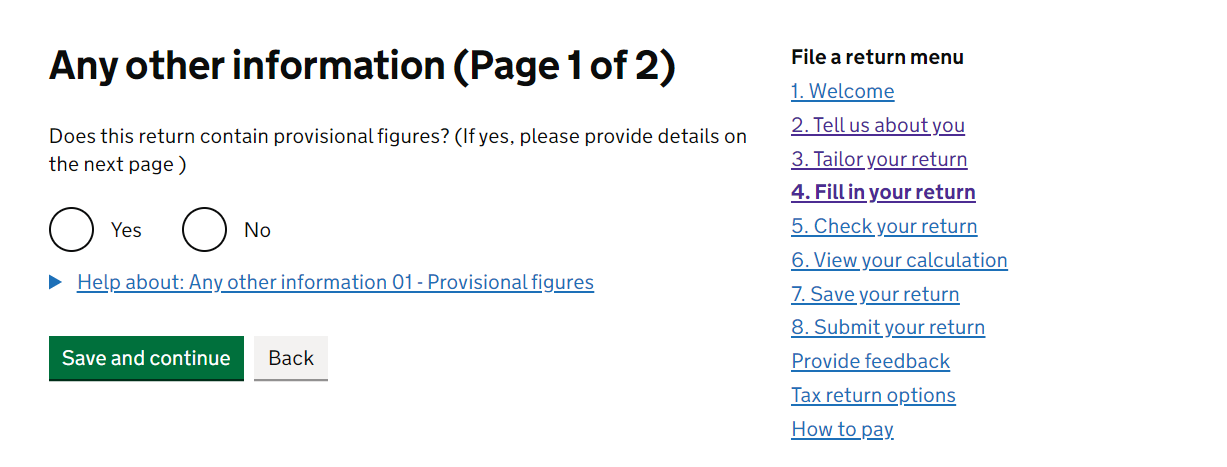This screenshot has width=1227, height=467.
Task: Expand the help disclosure triangle arrow
Action: 55,283
